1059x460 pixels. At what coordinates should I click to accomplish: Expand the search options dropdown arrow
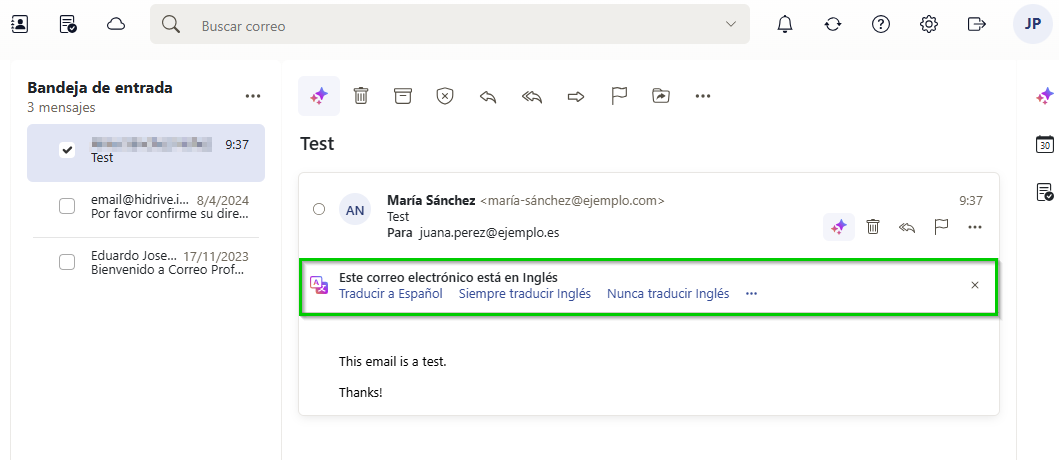click(731, 24)
